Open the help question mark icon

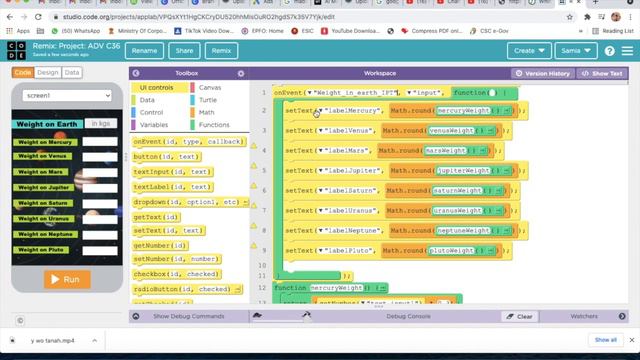tap(609, 51)
